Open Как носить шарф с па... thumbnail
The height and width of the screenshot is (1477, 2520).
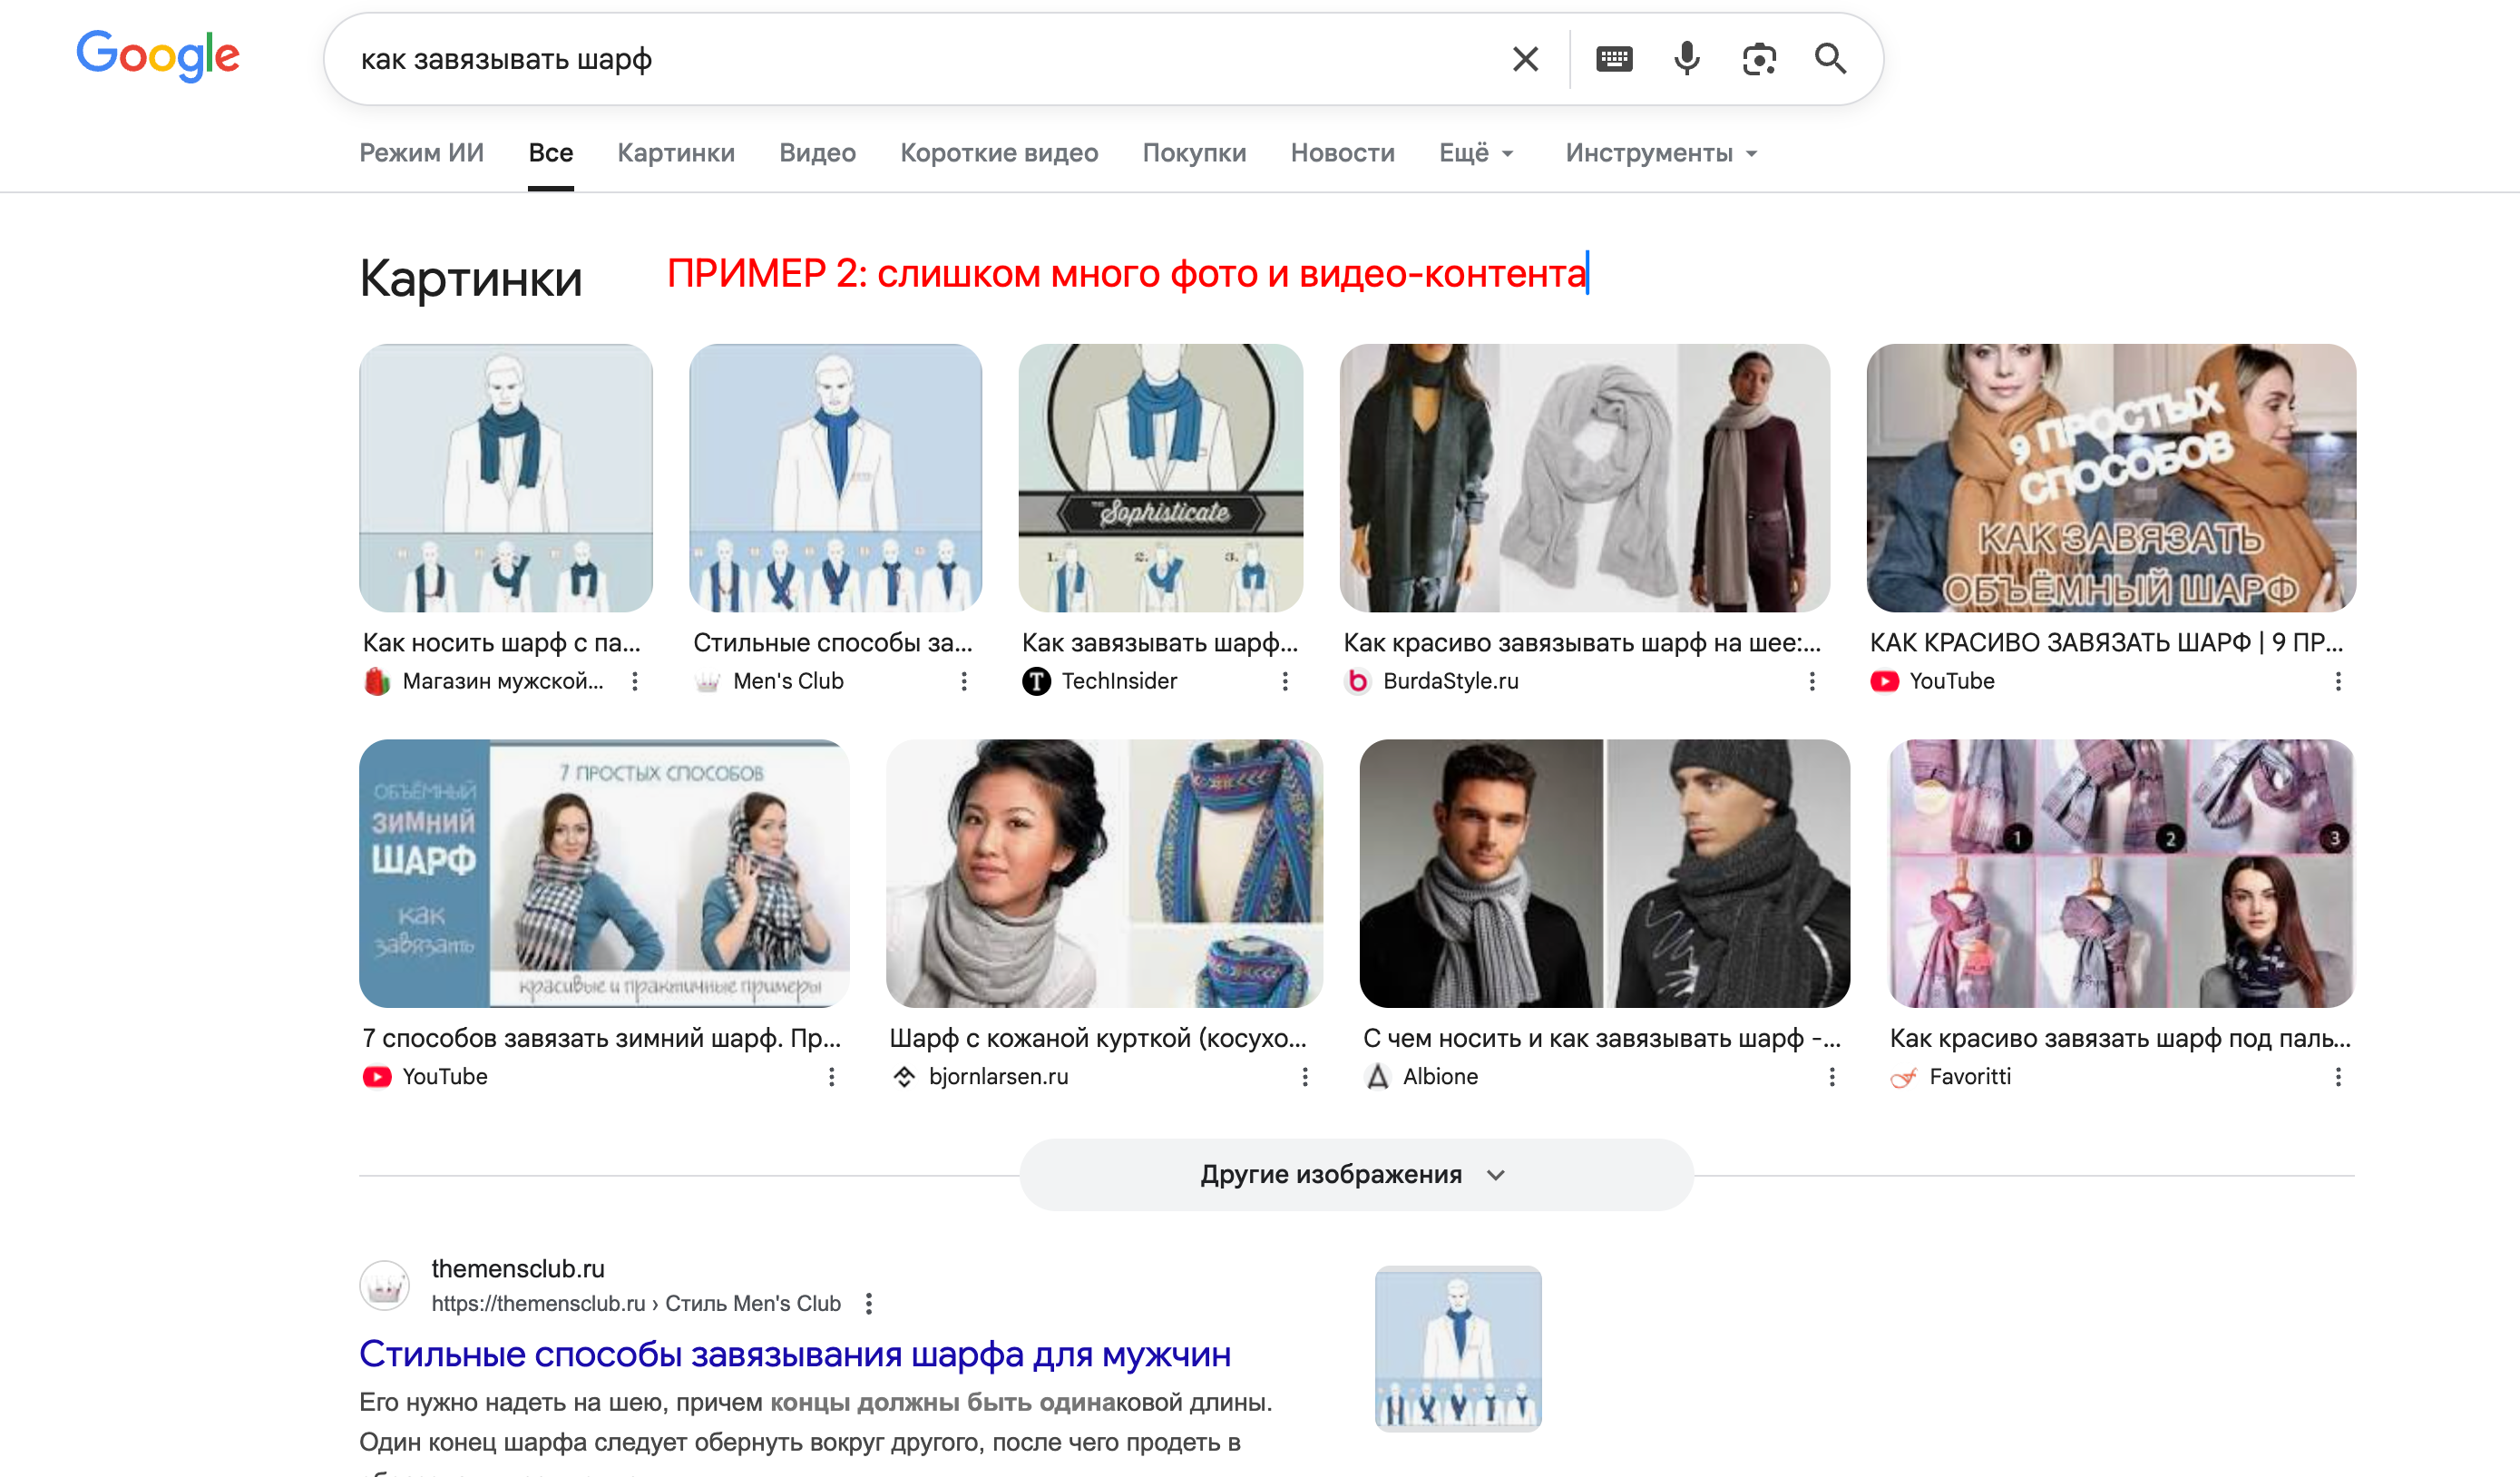pyautogui.click(x=506, y=478)
